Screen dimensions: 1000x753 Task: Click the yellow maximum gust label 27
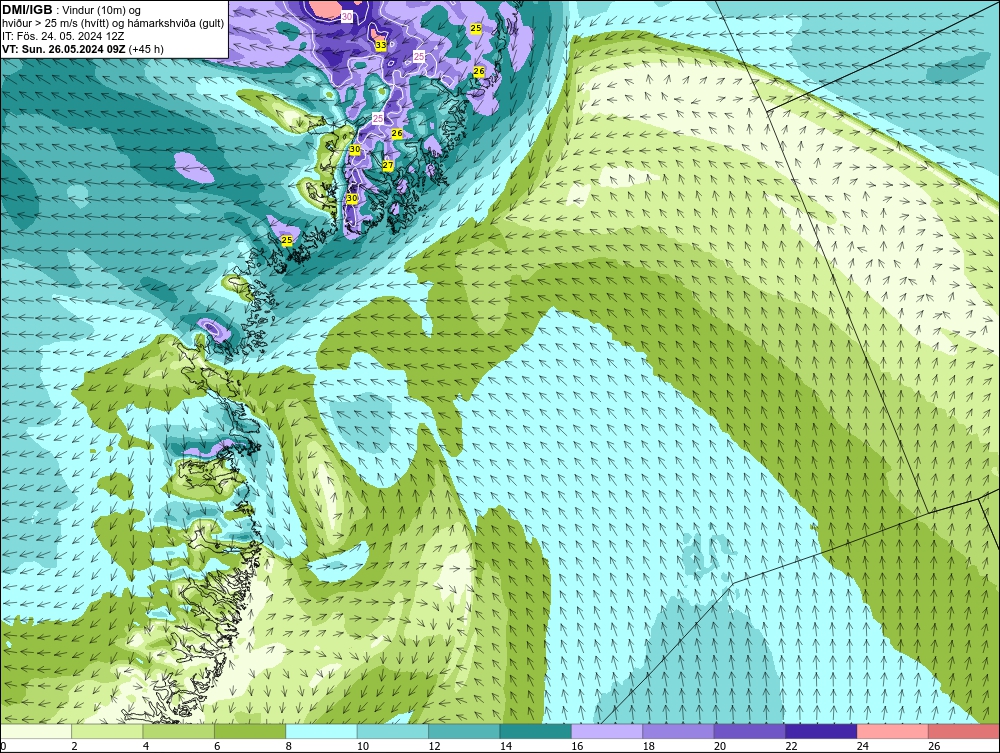388,165
